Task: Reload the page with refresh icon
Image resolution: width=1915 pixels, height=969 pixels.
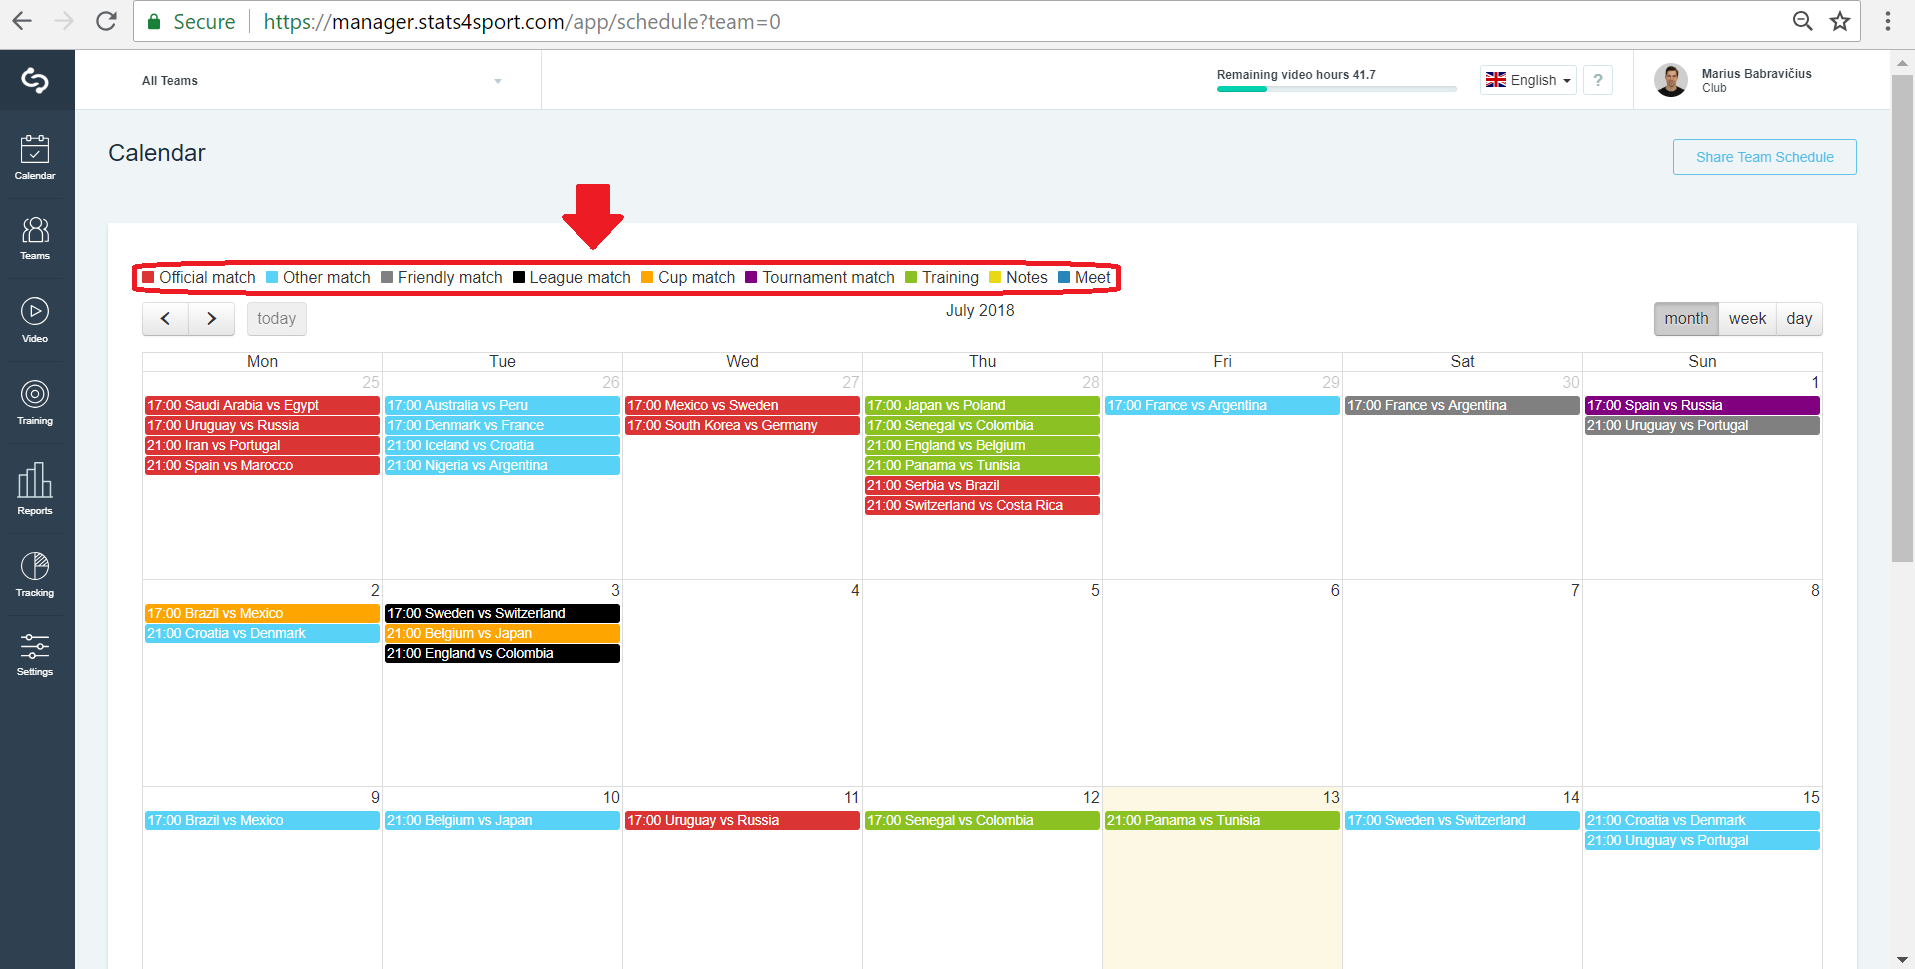Action: [x=106, y=21]
